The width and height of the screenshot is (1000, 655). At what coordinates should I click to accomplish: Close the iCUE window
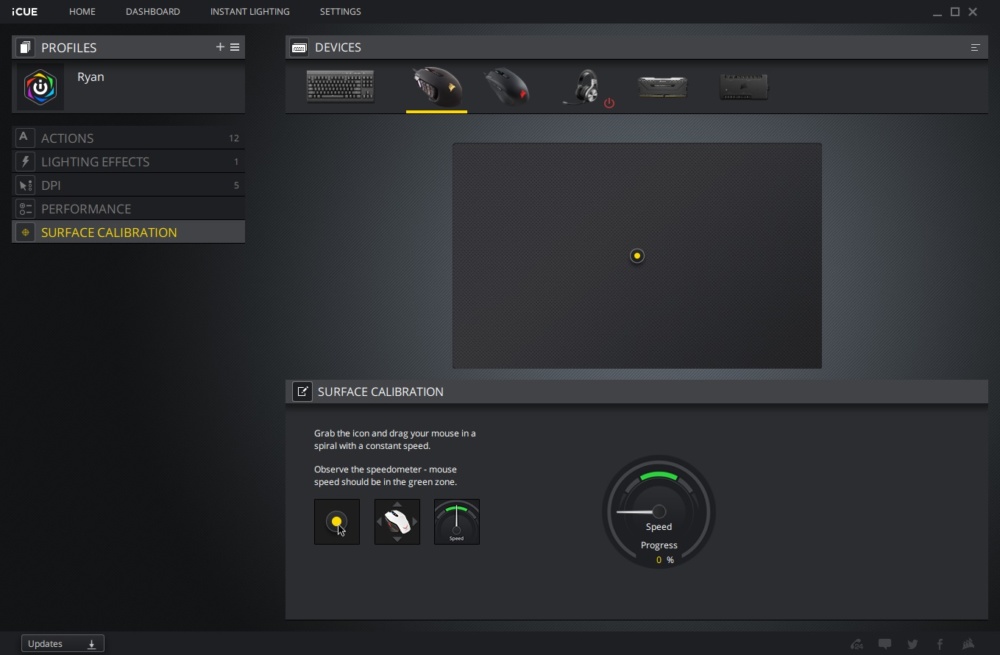pyautogui.click(x=973, y=11)
